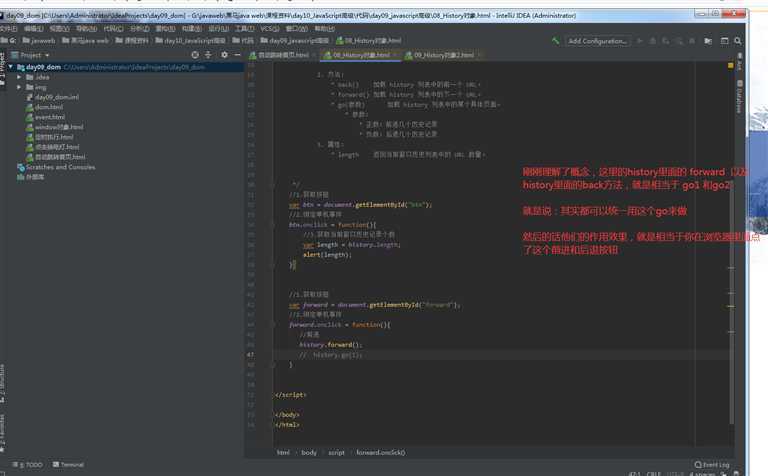Screen dimensions: 768x476
Task: Switch to 09_History对象2.html editor tab
Action: tap(440, 55)
